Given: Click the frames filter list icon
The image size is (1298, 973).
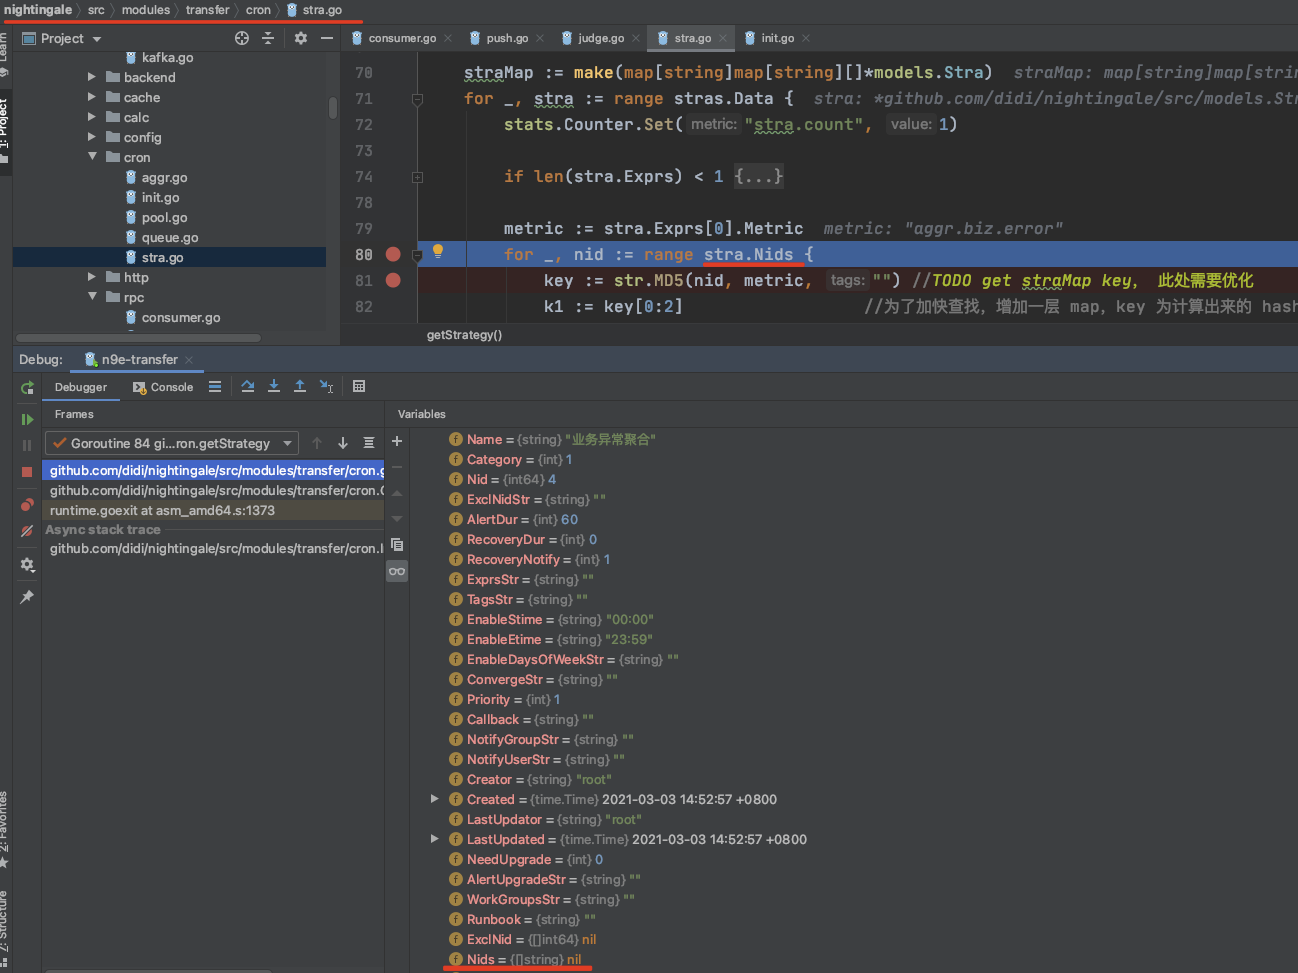Looking at the screenshot, I should point(369,443).
